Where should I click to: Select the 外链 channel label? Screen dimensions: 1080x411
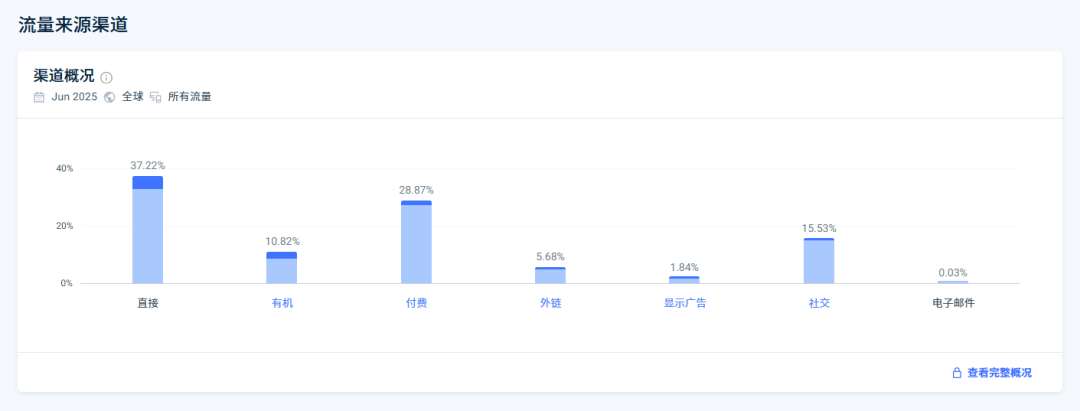point(550,303)
